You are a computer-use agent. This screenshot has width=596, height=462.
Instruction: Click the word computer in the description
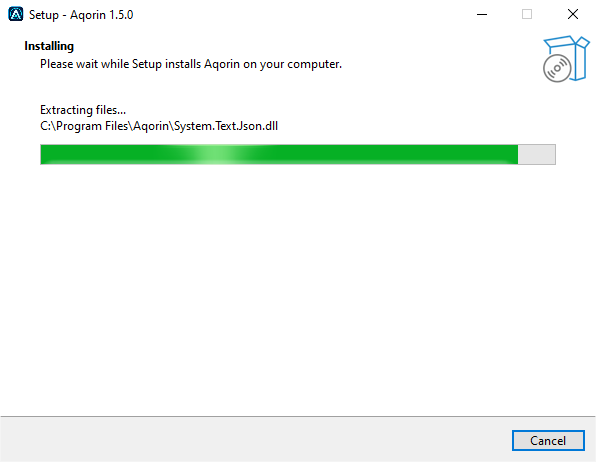314,64
